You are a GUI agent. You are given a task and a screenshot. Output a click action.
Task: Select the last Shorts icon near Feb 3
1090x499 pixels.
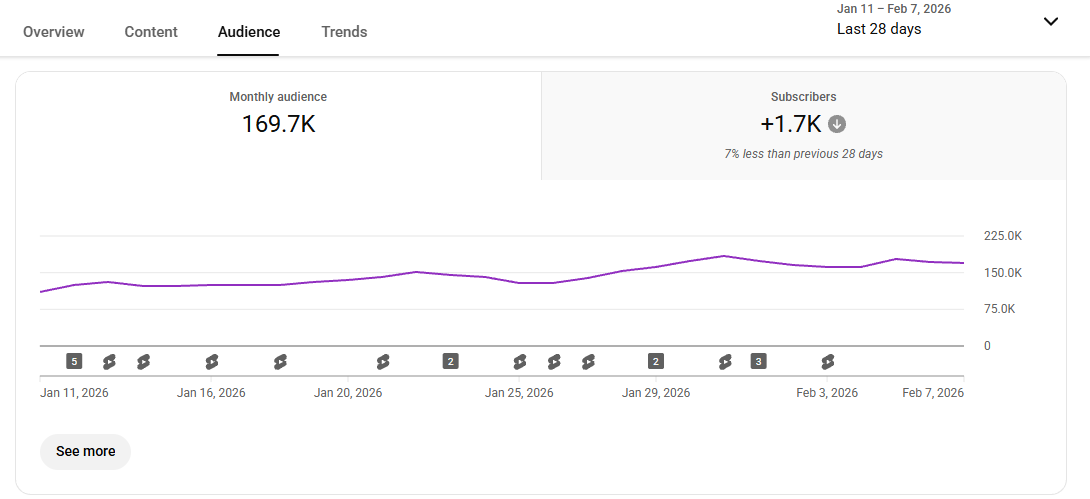[827, 361]
